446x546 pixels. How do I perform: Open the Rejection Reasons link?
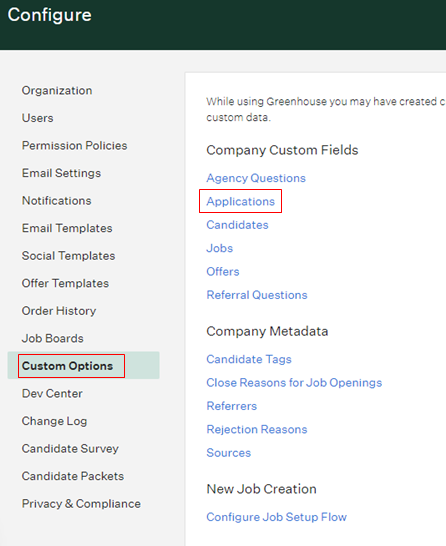click(257, 429)
